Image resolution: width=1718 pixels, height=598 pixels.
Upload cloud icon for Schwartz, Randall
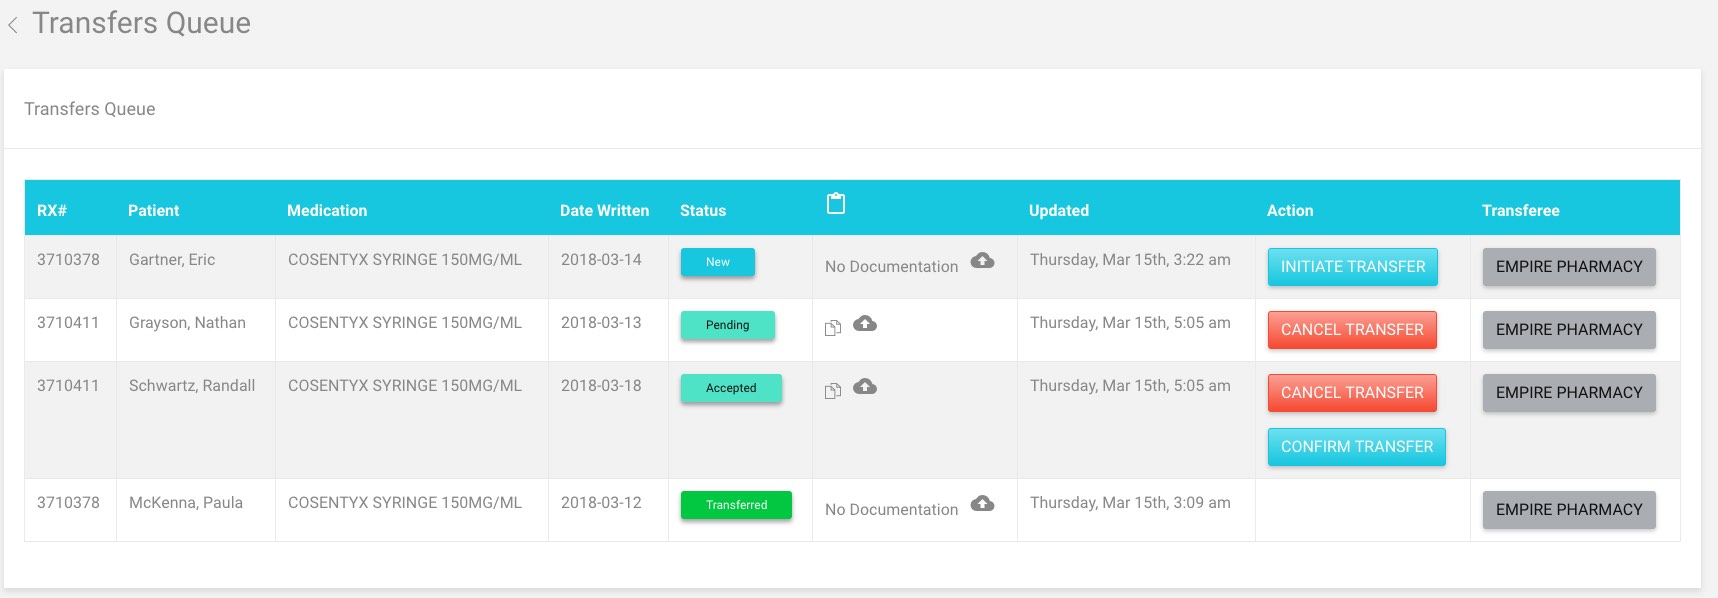coord(865,387)
